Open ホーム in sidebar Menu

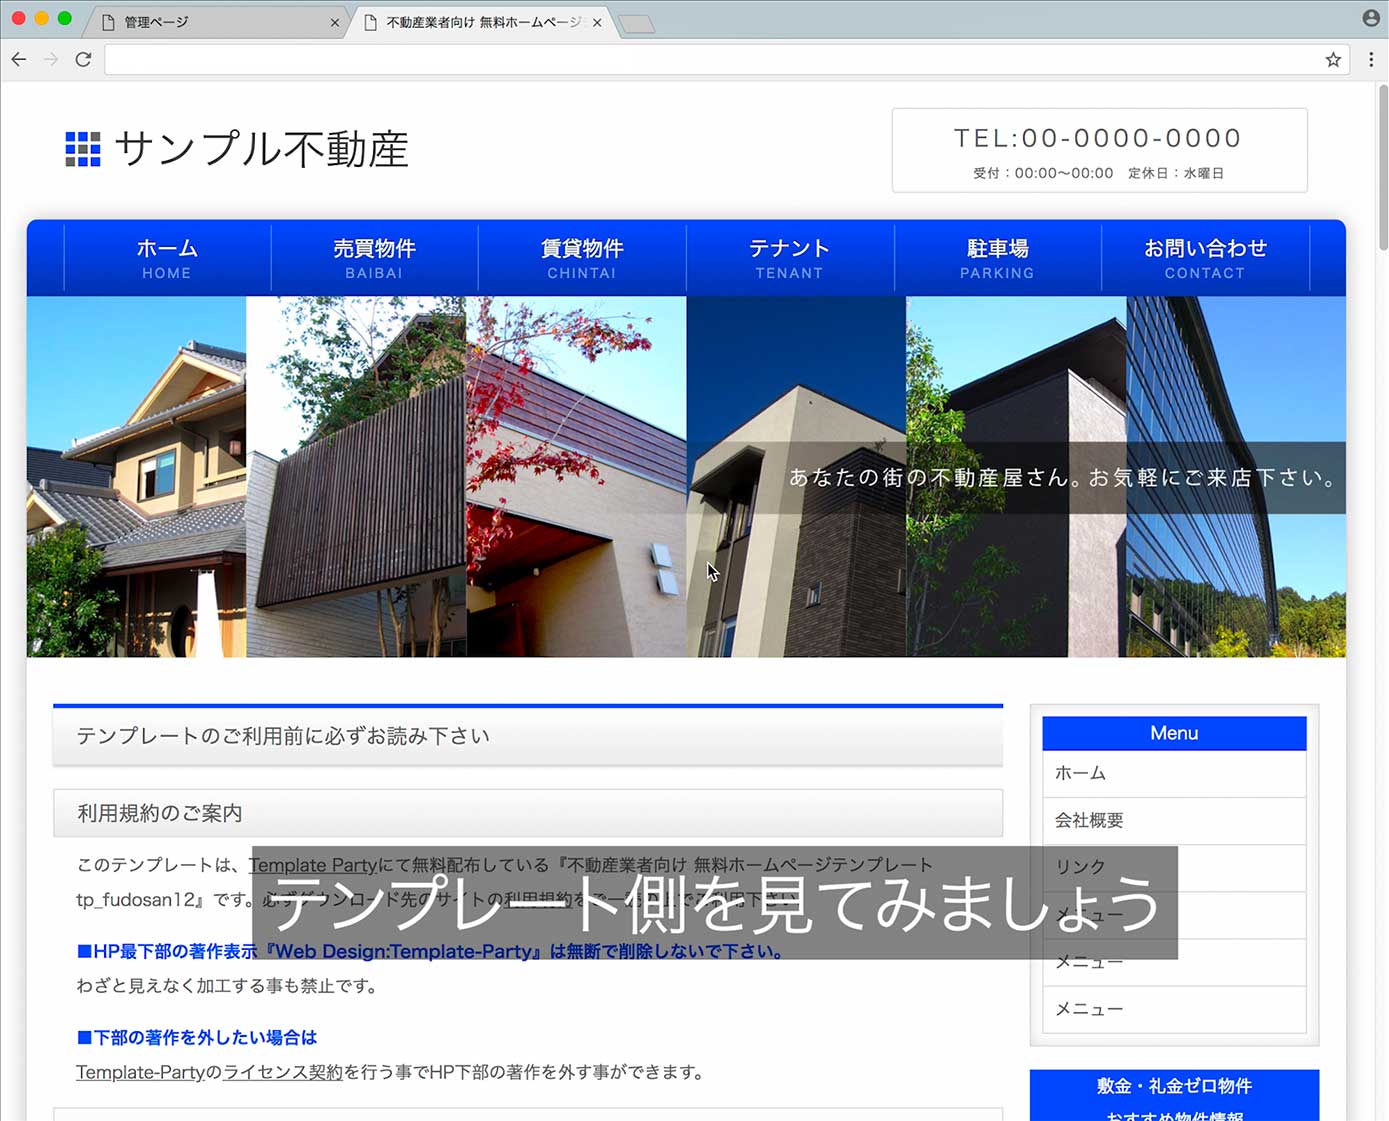tap(1174, 773)
